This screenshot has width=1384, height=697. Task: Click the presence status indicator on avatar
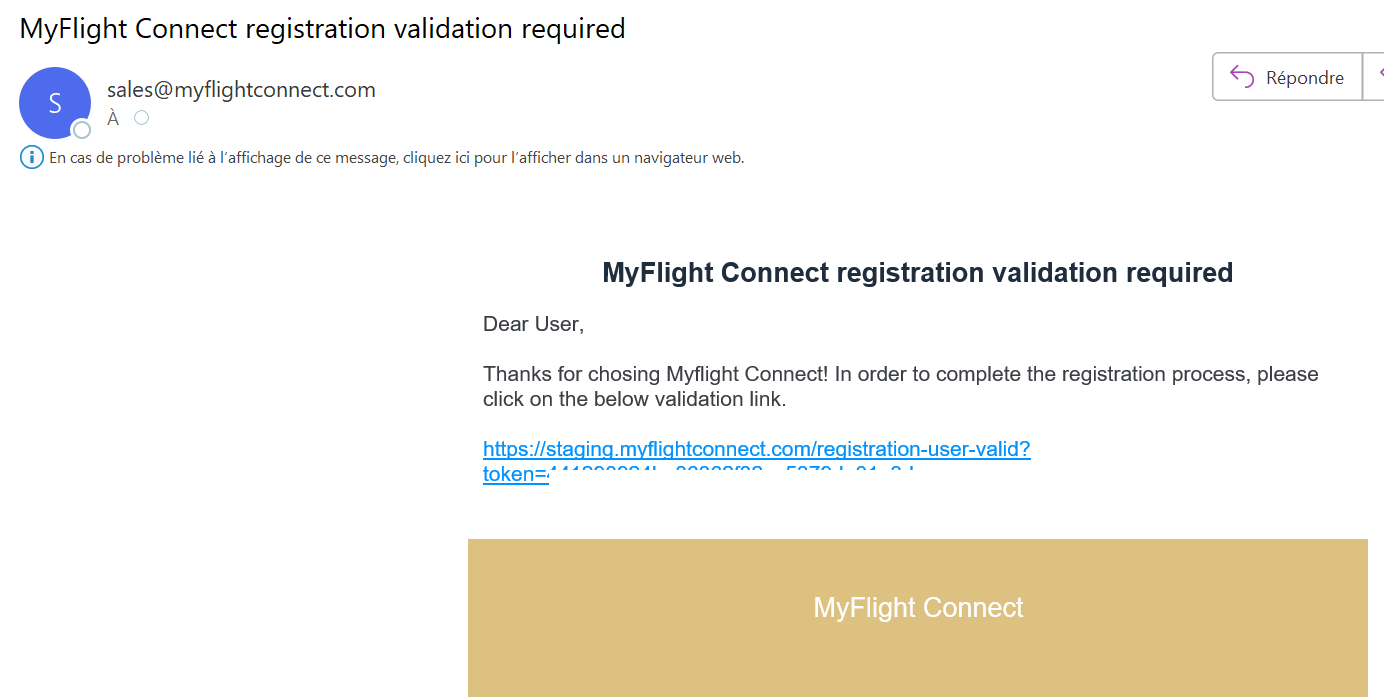coord(82,130)
